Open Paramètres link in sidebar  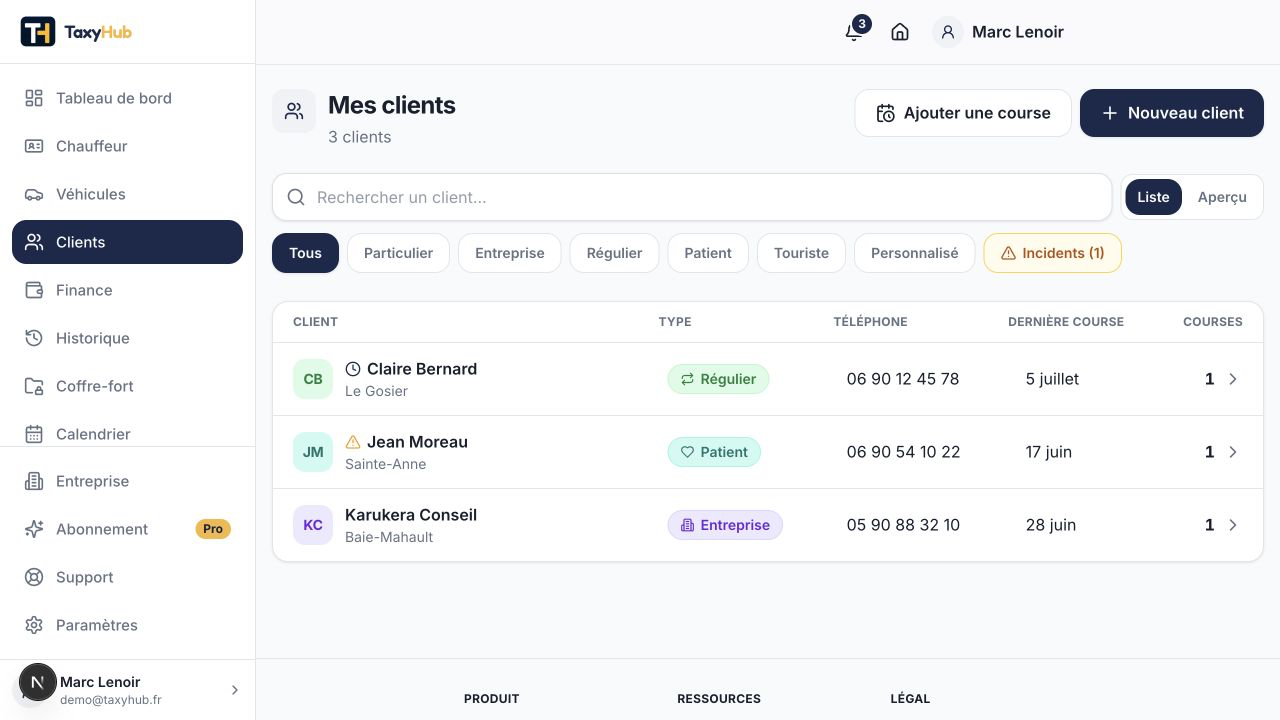[127, 625]
